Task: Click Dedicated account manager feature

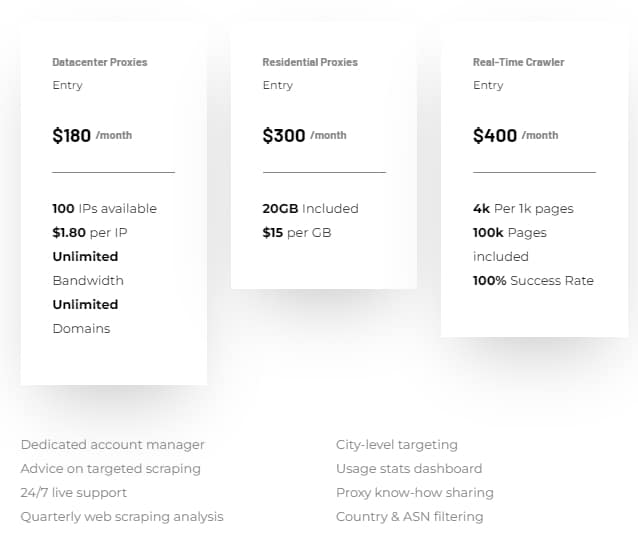Action: click(113, 445)
